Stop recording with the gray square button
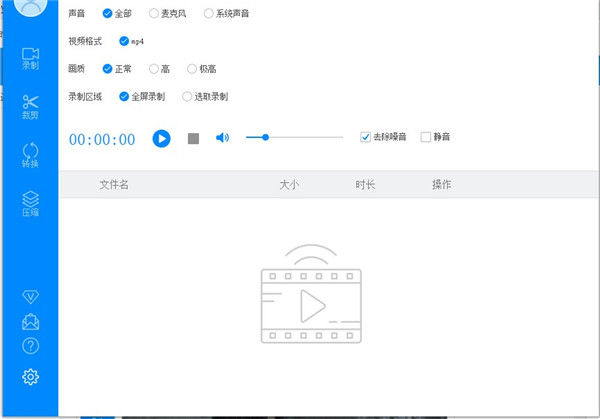 [x=194, y=138]
